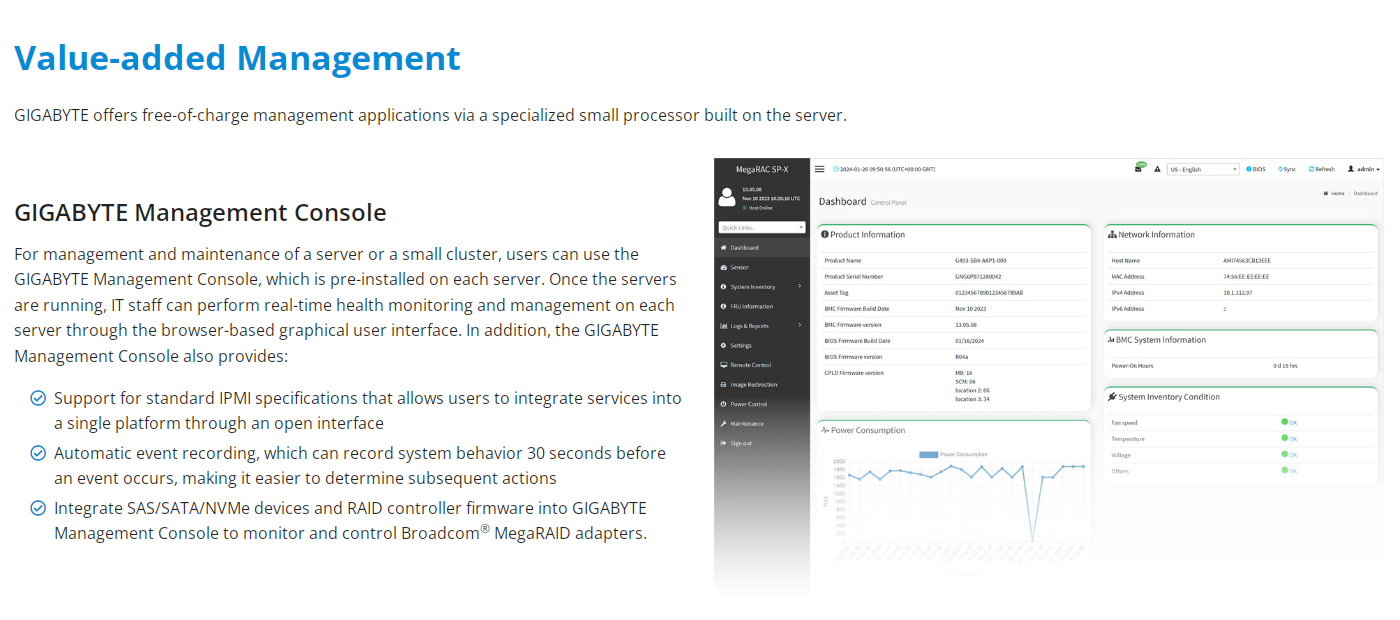Click IPv4 address 10.1.112.97
Viewport: 1400px width, 620px height.
(1238, 292)
